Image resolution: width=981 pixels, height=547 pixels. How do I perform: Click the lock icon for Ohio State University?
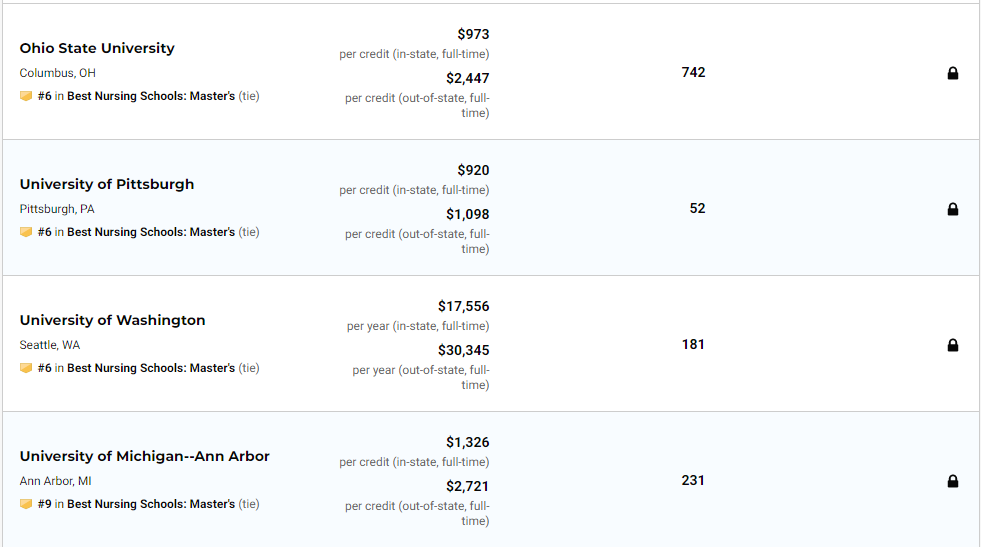(952, 73)
